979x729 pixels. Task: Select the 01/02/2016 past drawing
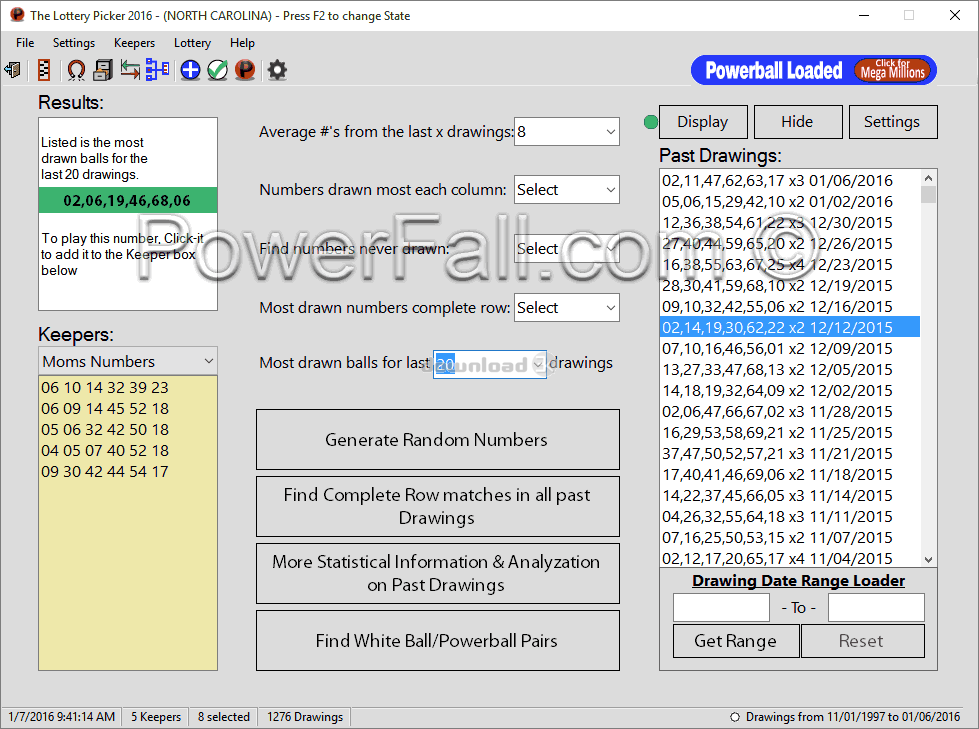click(790, 202)
